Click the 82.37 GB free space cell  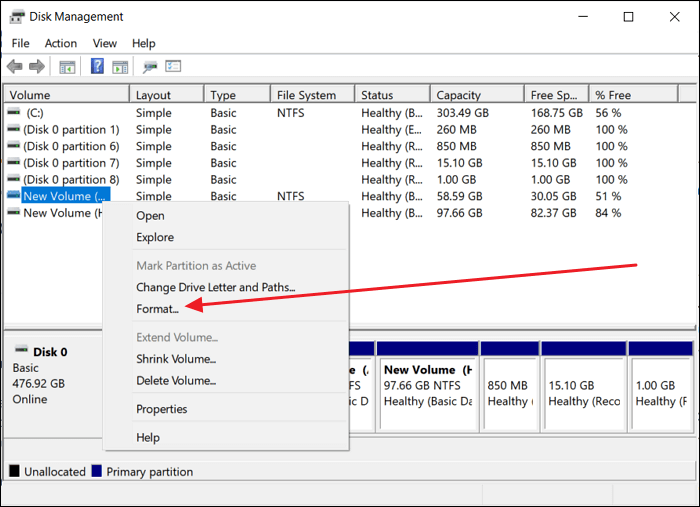[x=554, y=213]
